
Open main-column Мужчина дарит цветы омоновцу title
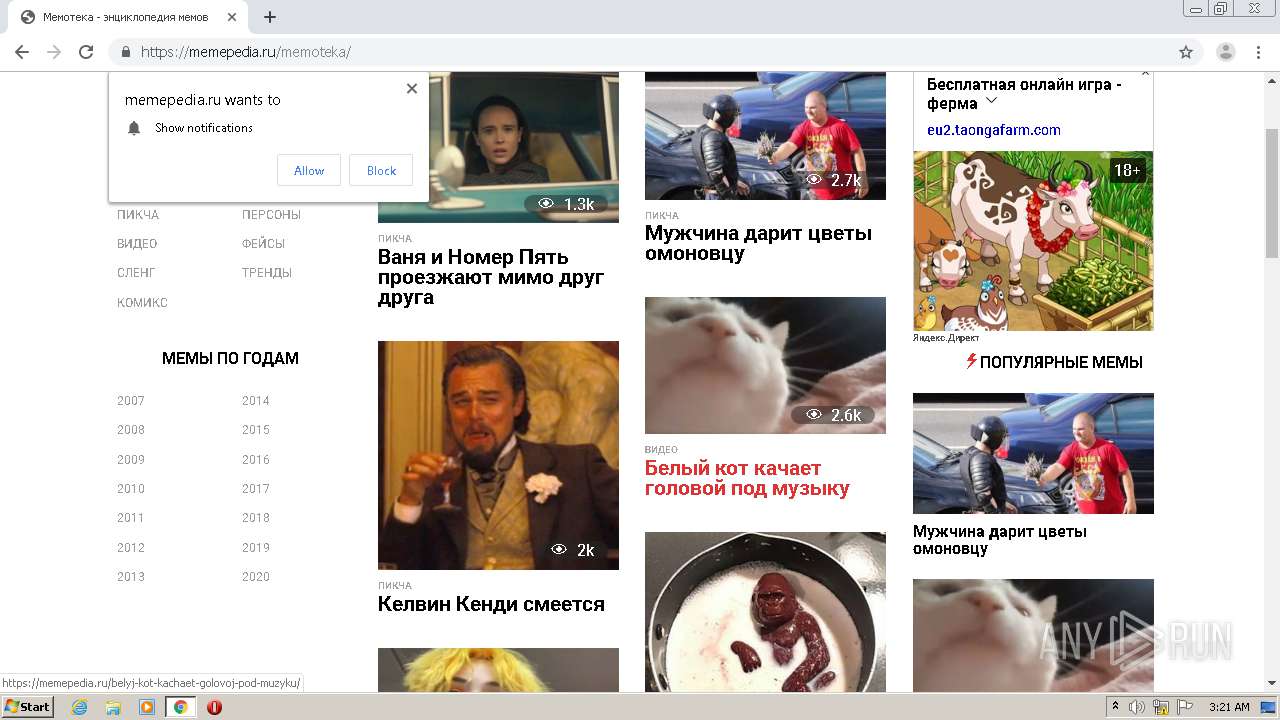[758, 243]
